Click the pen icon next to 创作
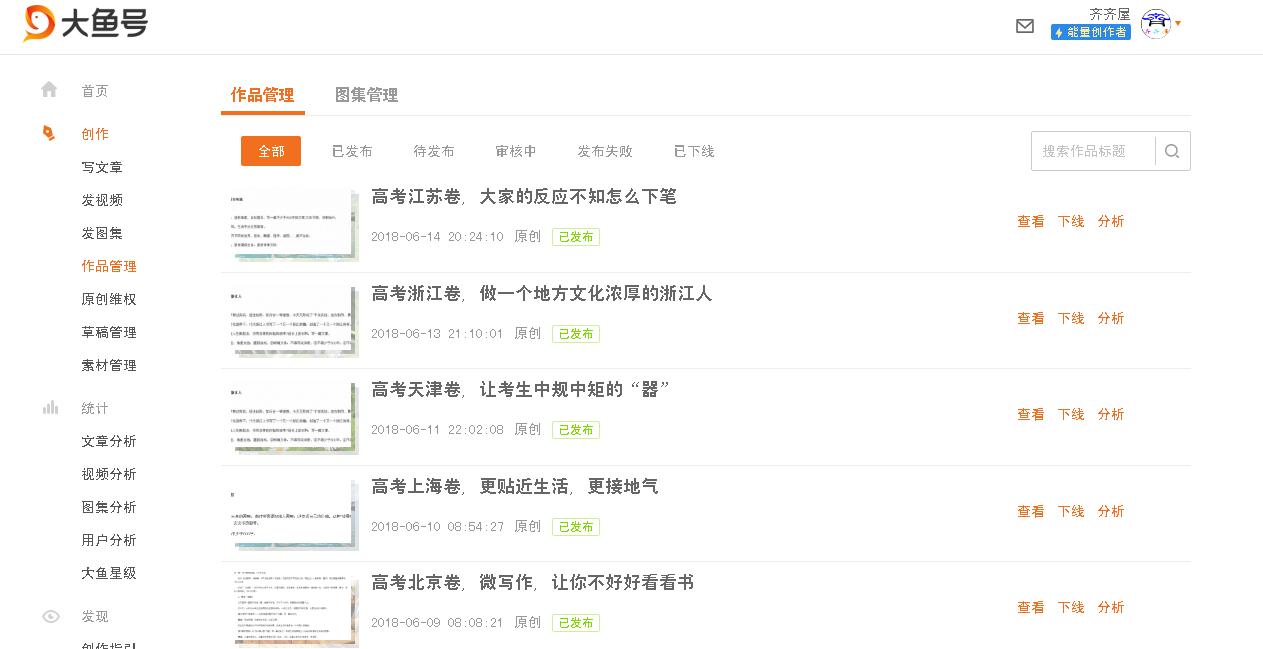The width and height of the screenshot is (1263, 649). pos(49,131)
